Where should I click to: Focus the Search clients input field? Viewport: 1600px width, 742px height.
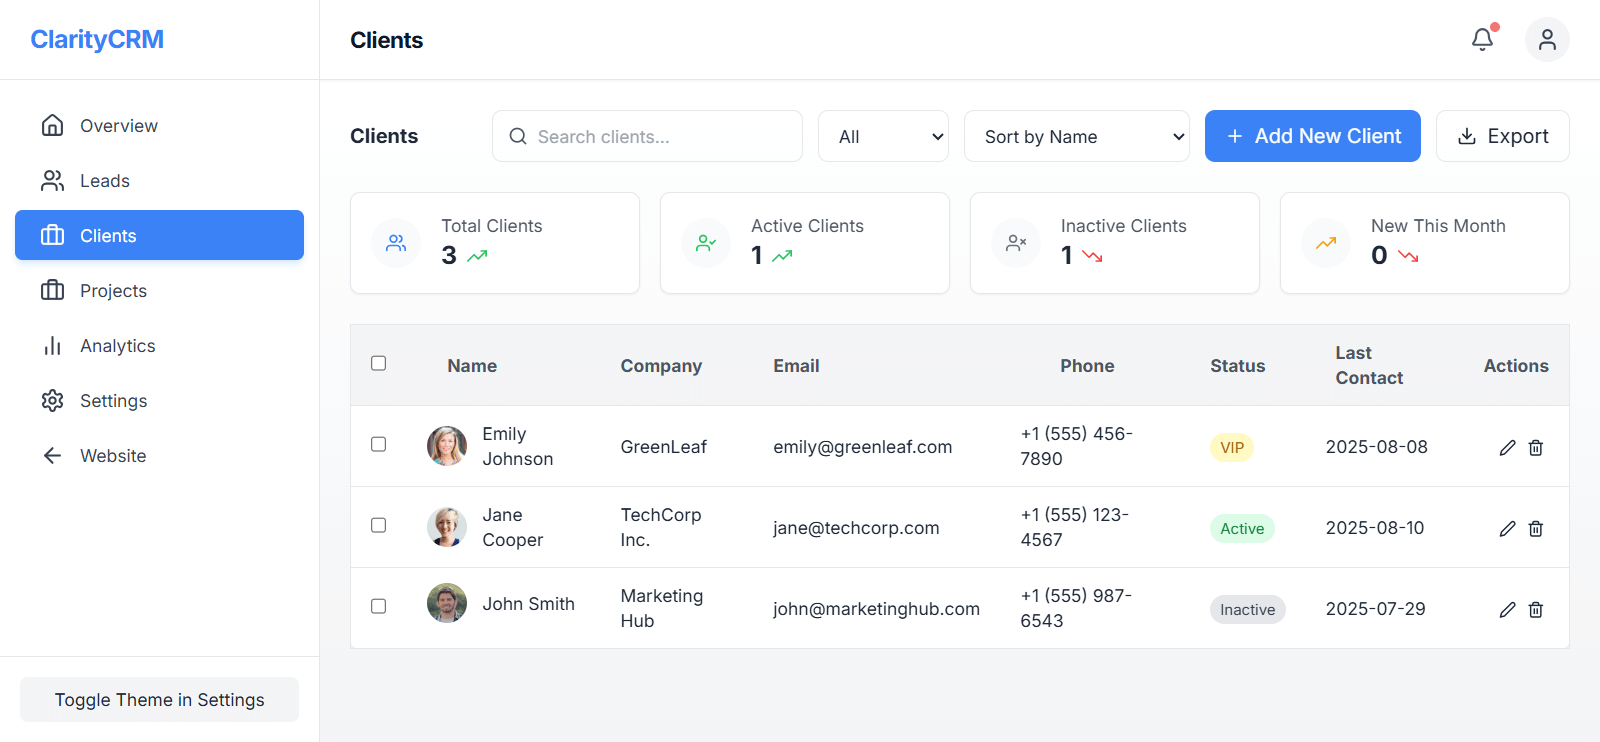660,137
